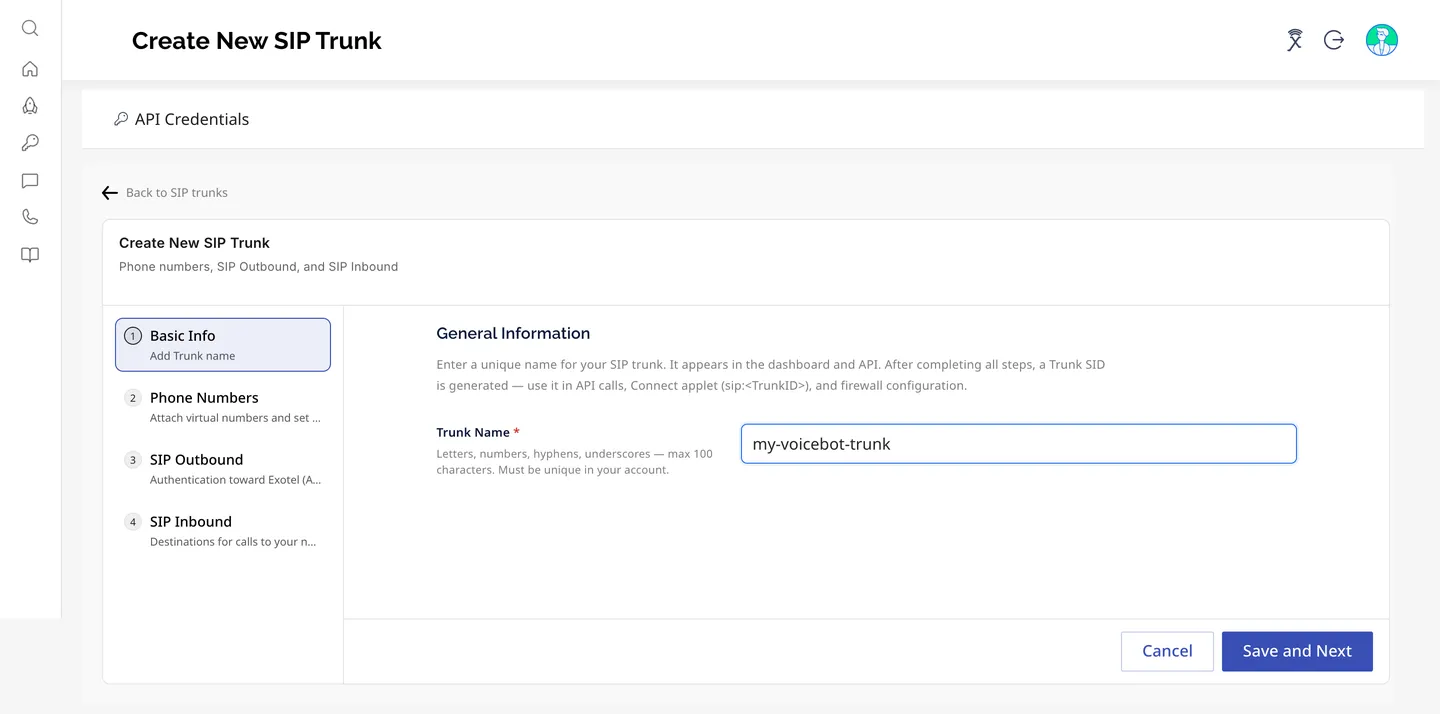This screenshot has width=1440, height=714.
Task: Open the phone icon in sidebar
Action: [x=30, y=217]
